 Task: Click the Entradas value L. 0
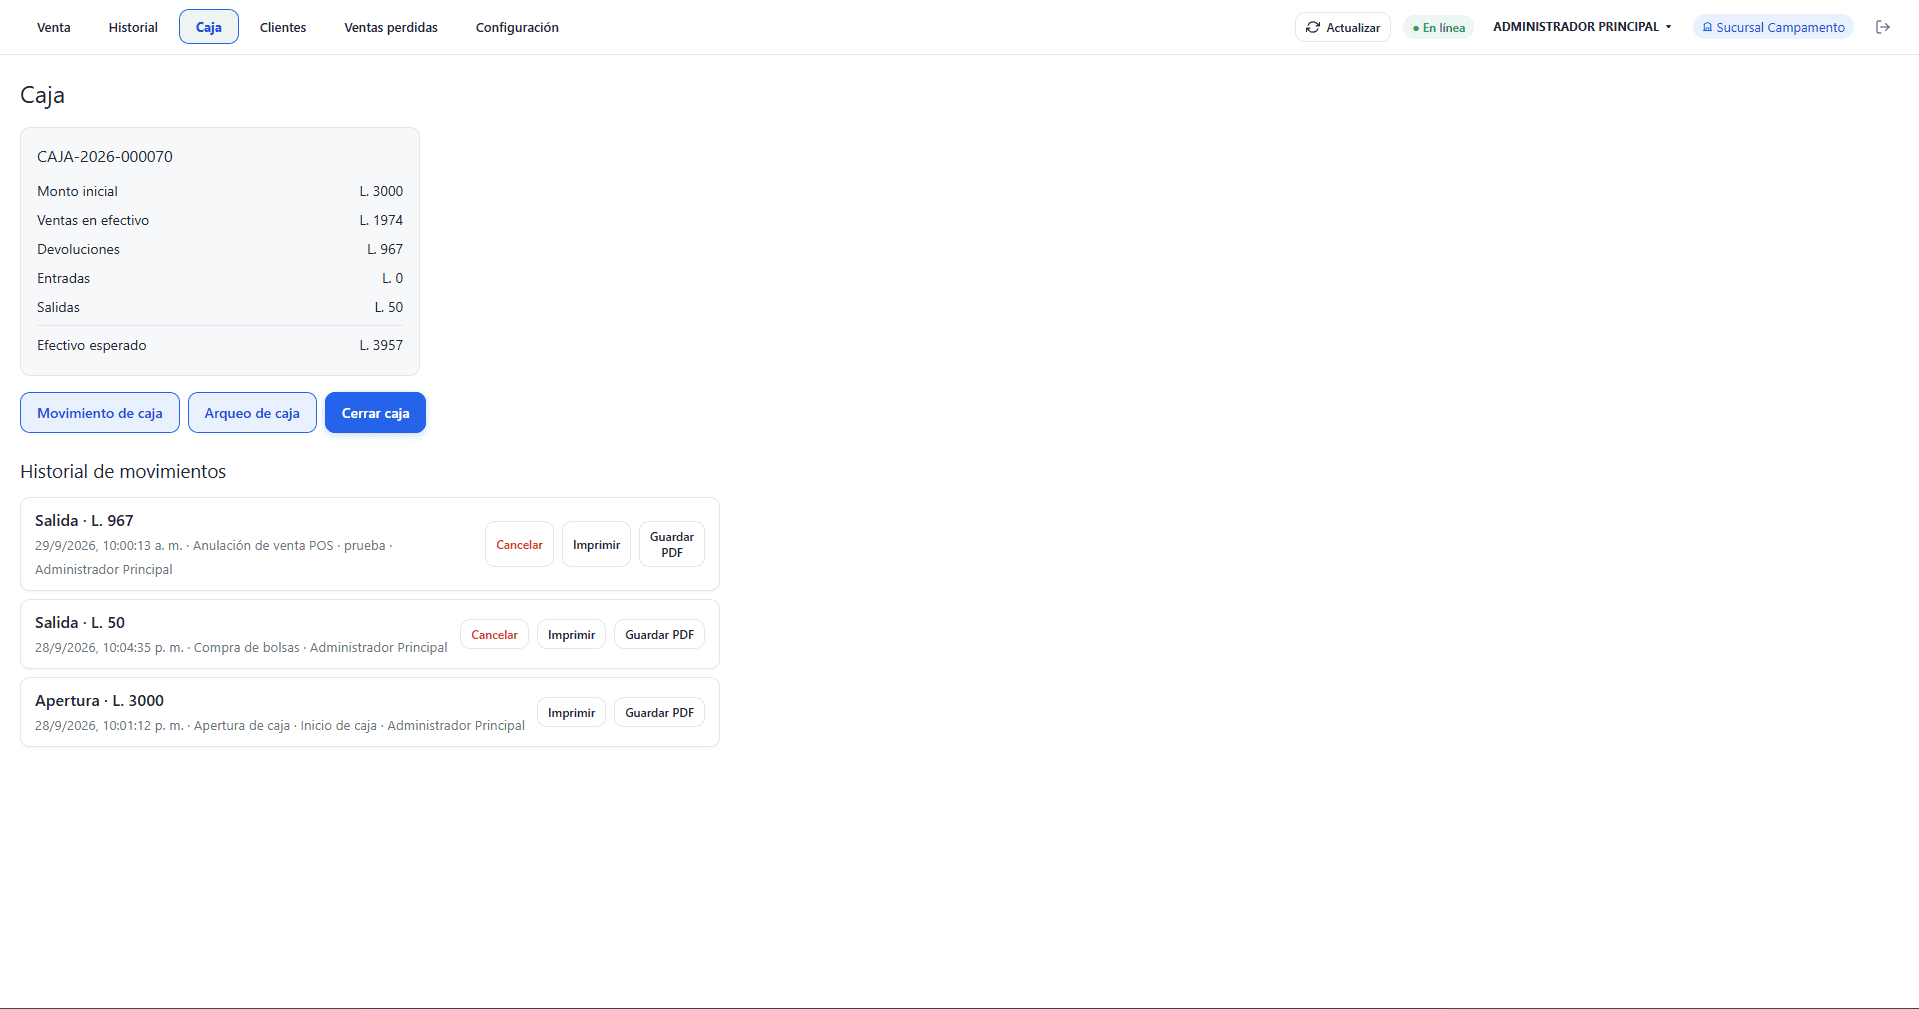pyautogui.click(x=392, y=278)
